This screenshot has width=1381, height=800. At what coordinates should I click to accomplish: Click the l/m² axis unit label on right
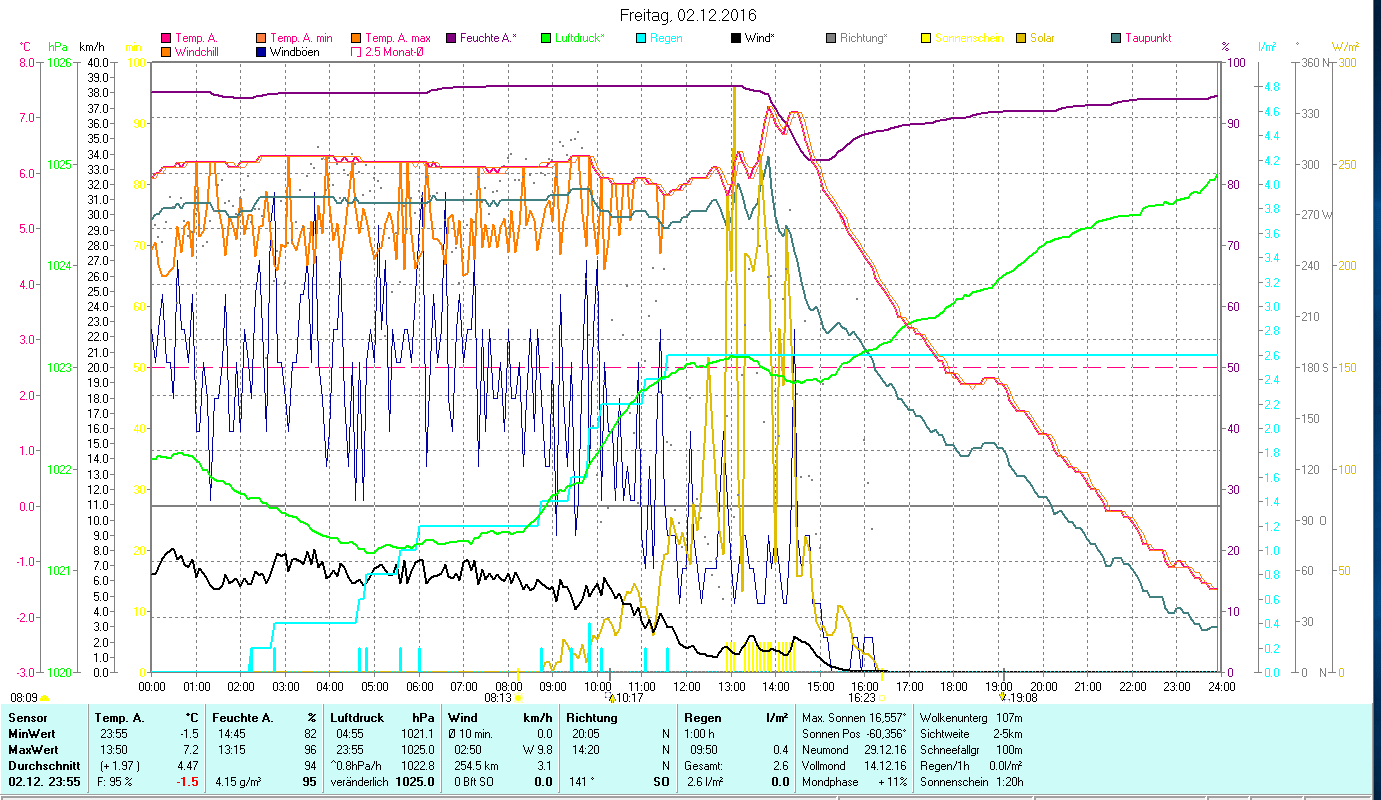point(1267,47)
